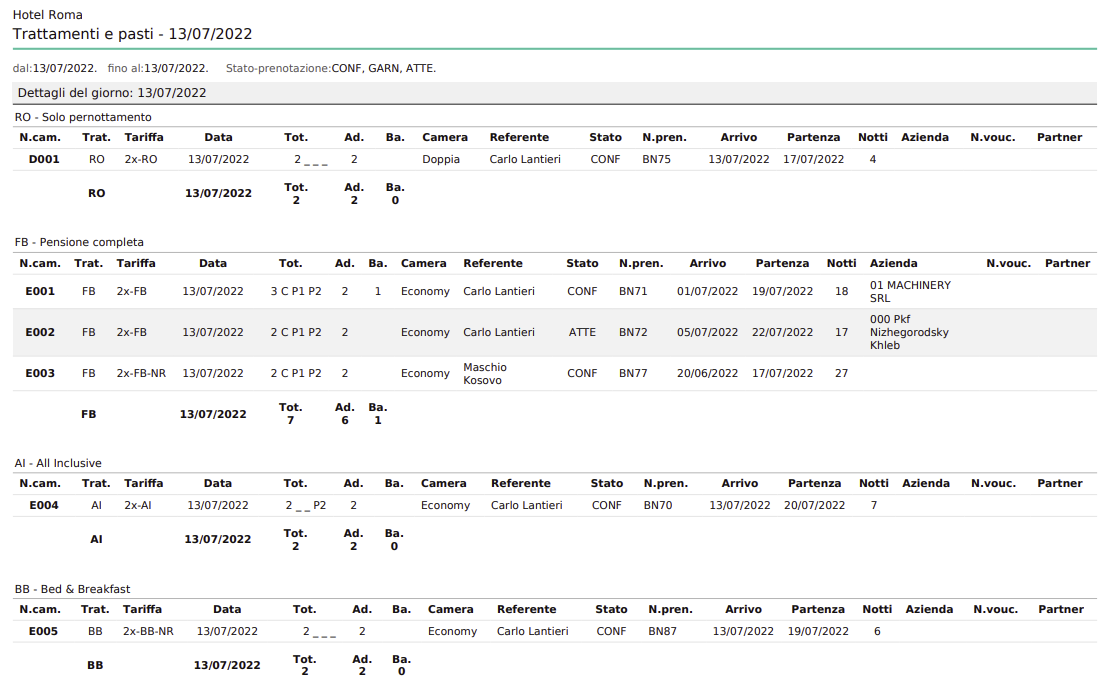Click reservation number BN71
Screen dimensions: 1113x700
(633, 292)
